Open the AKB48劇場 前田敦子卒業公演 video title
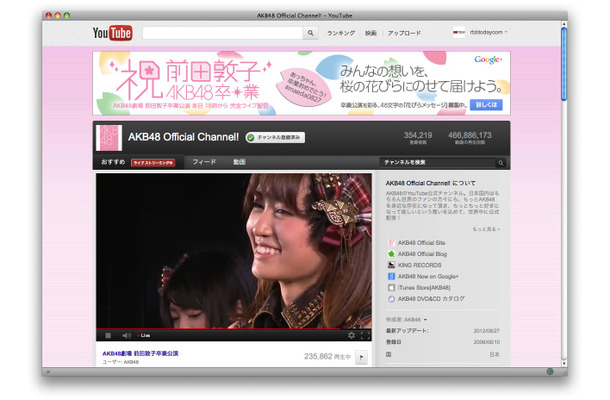The height and width of the screenshot is (400, 610). [x=140, y=353]
